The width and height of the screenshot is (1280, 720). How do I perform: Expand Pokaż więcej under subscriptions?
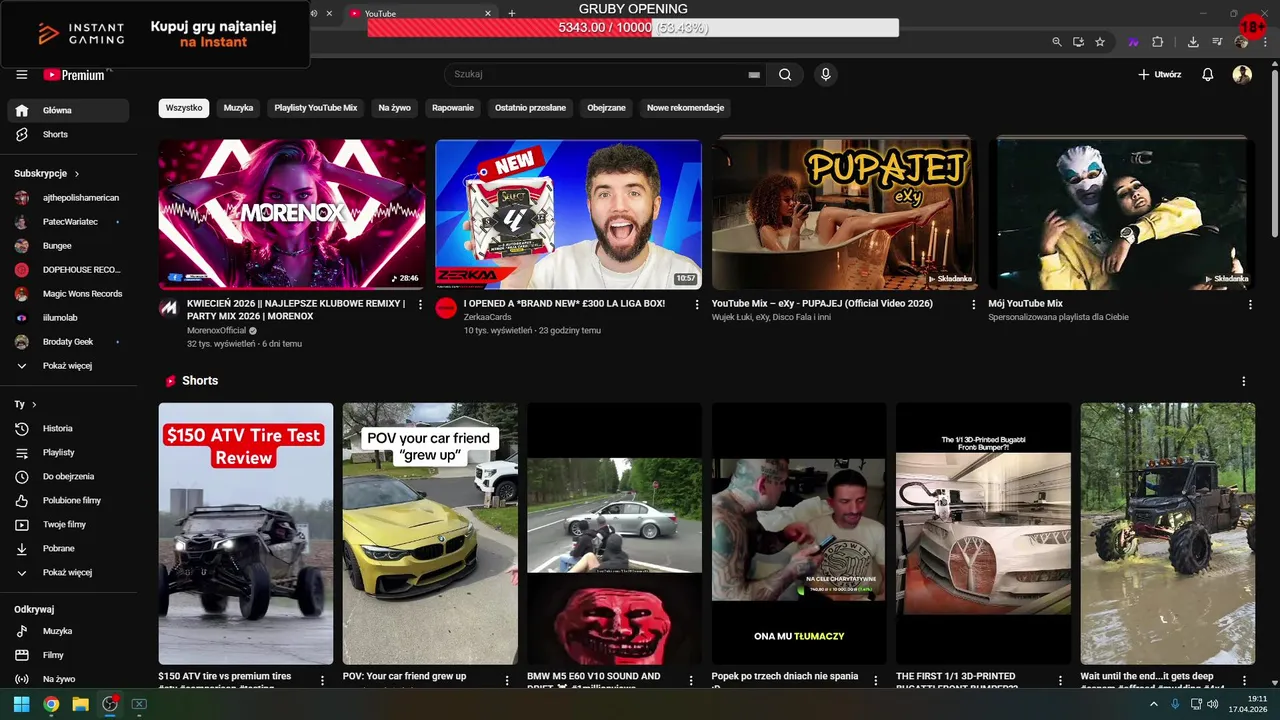point(68,366)
